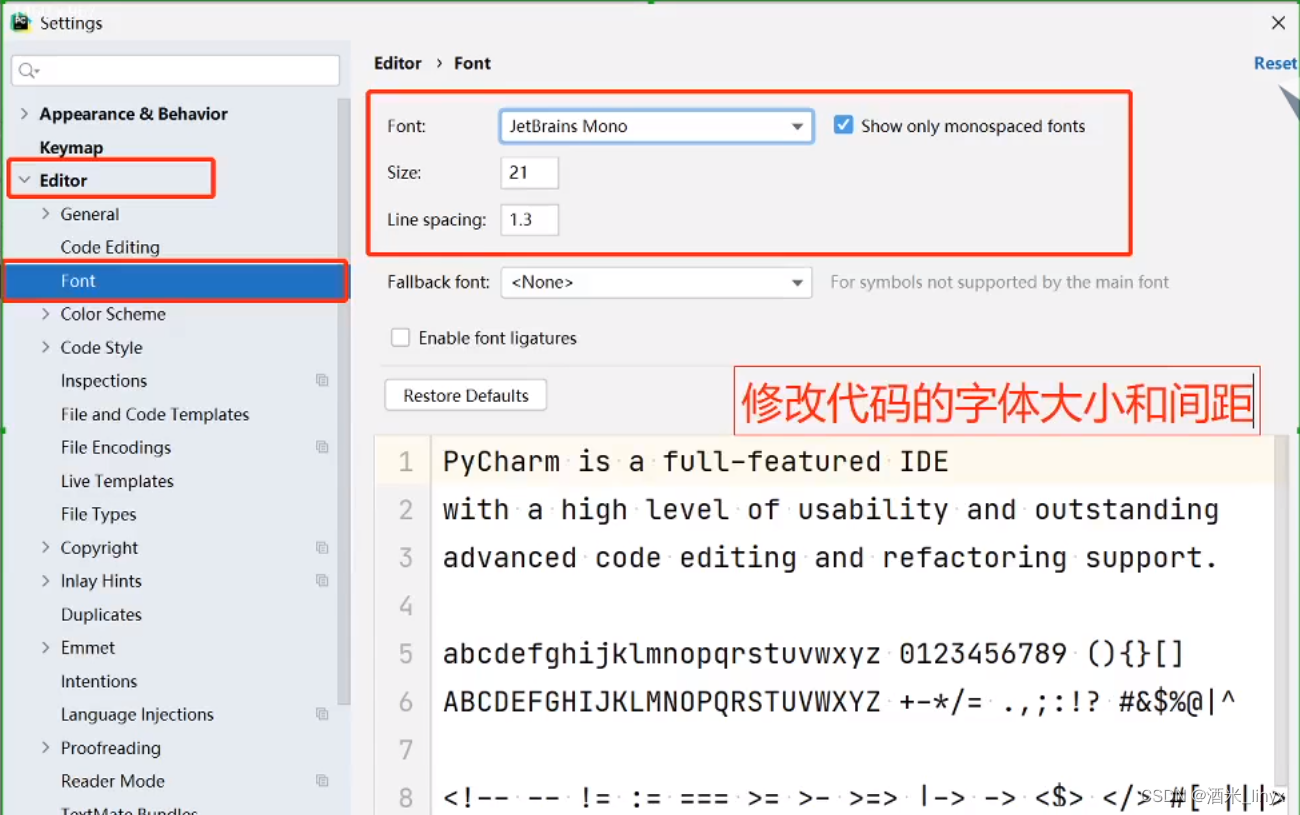This screenshot has height=815, width=1300.
Task: Click the settings search field
Action: coord(176,70)
